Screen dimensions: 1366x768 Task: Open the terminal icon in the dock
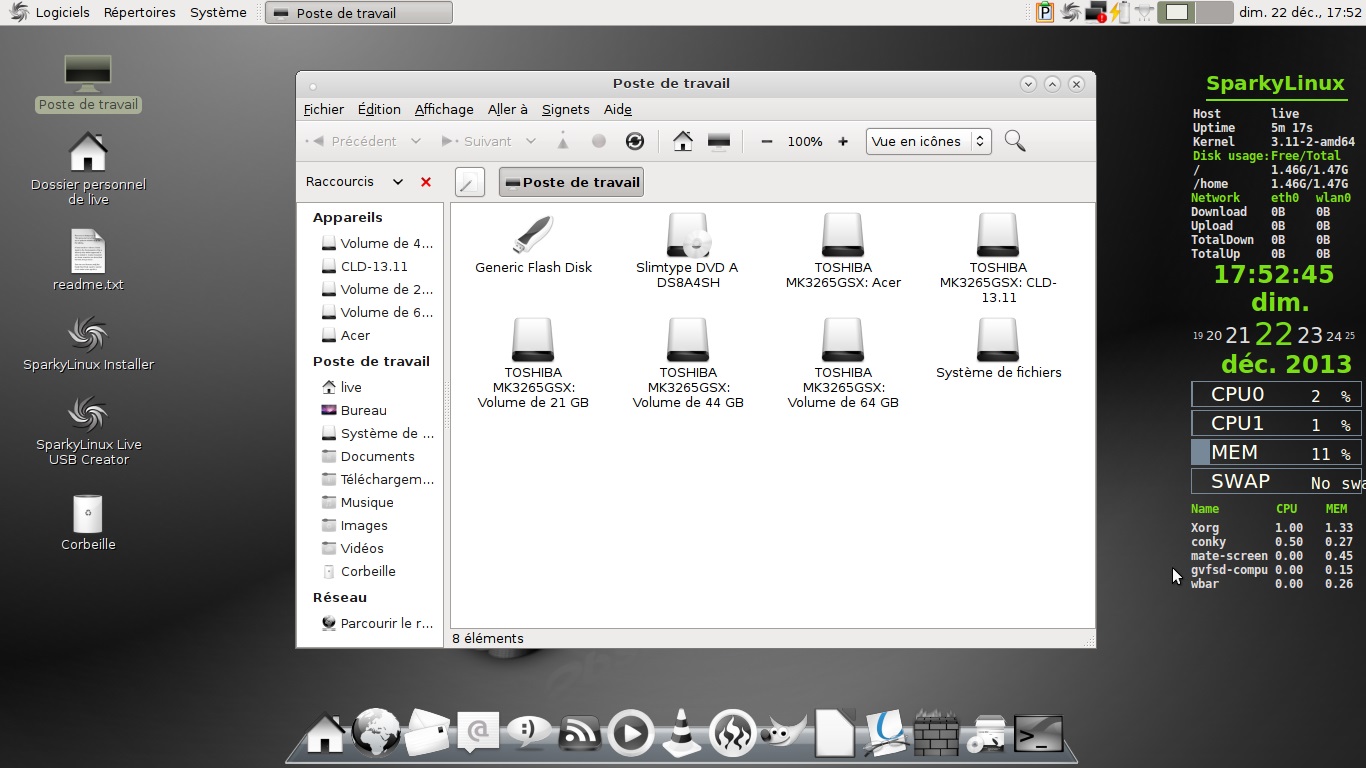(x=1038, y=734)
